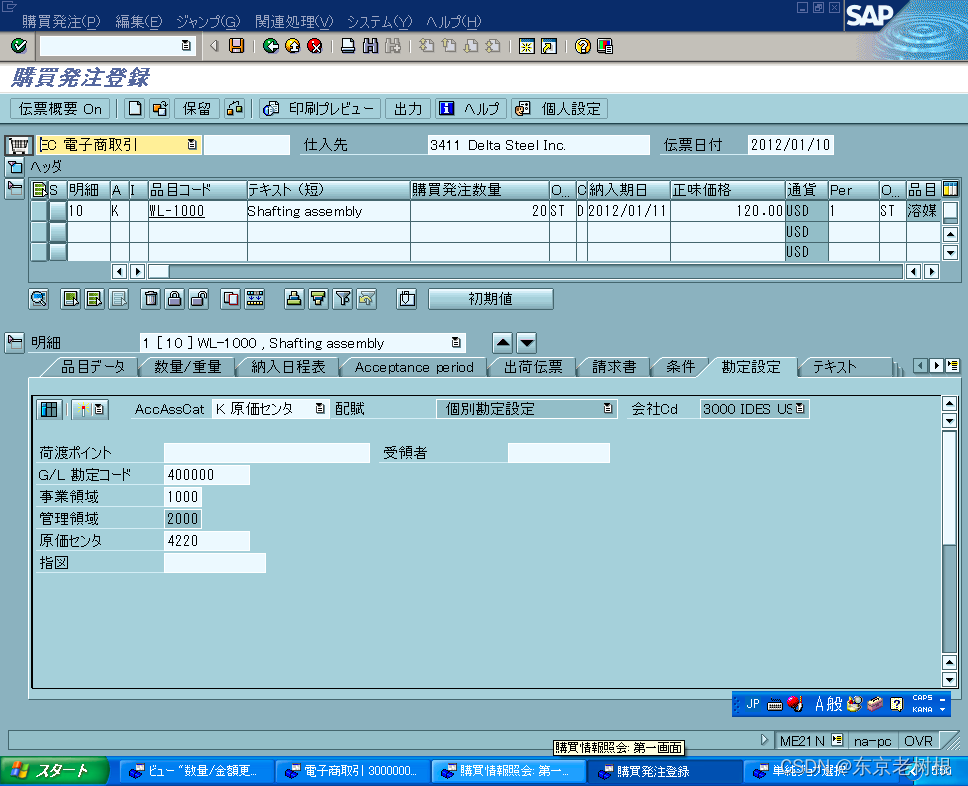This screenshot has width=968, height=786.
Task: Open the 個別勘定設定 distribution dropdown
Action: pos(608,408)
